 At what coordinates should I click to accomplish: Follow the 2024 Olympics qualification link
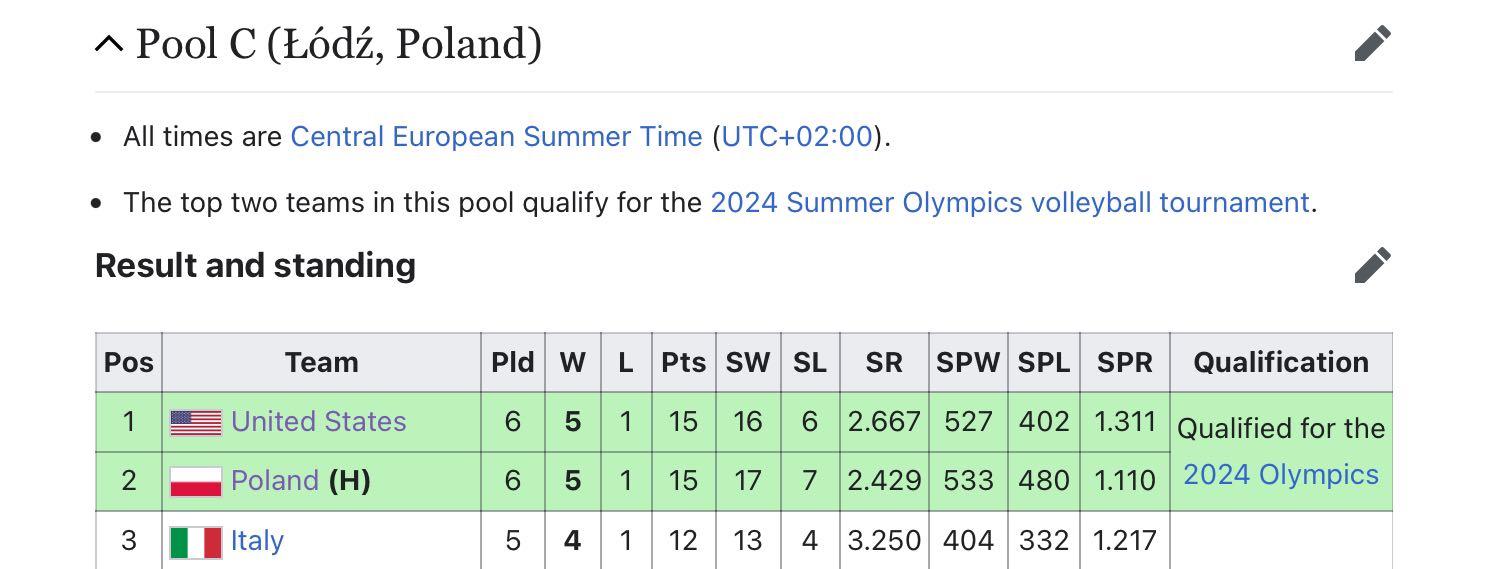pyautogui.click(x=1281, y=474)
